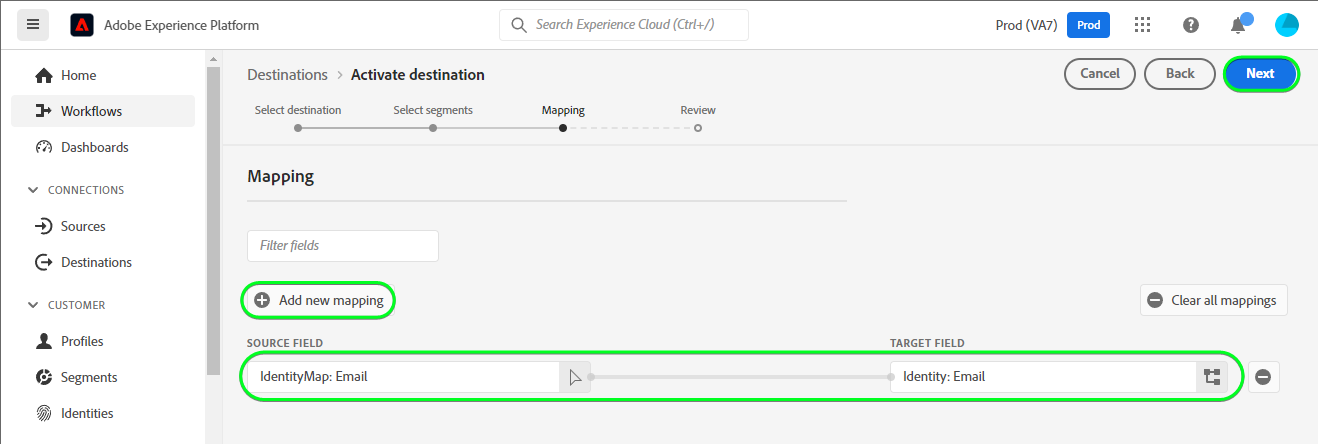1318x444 pixels.
Task: Click source field selector arrow icon
Action: tap(574, 377)
